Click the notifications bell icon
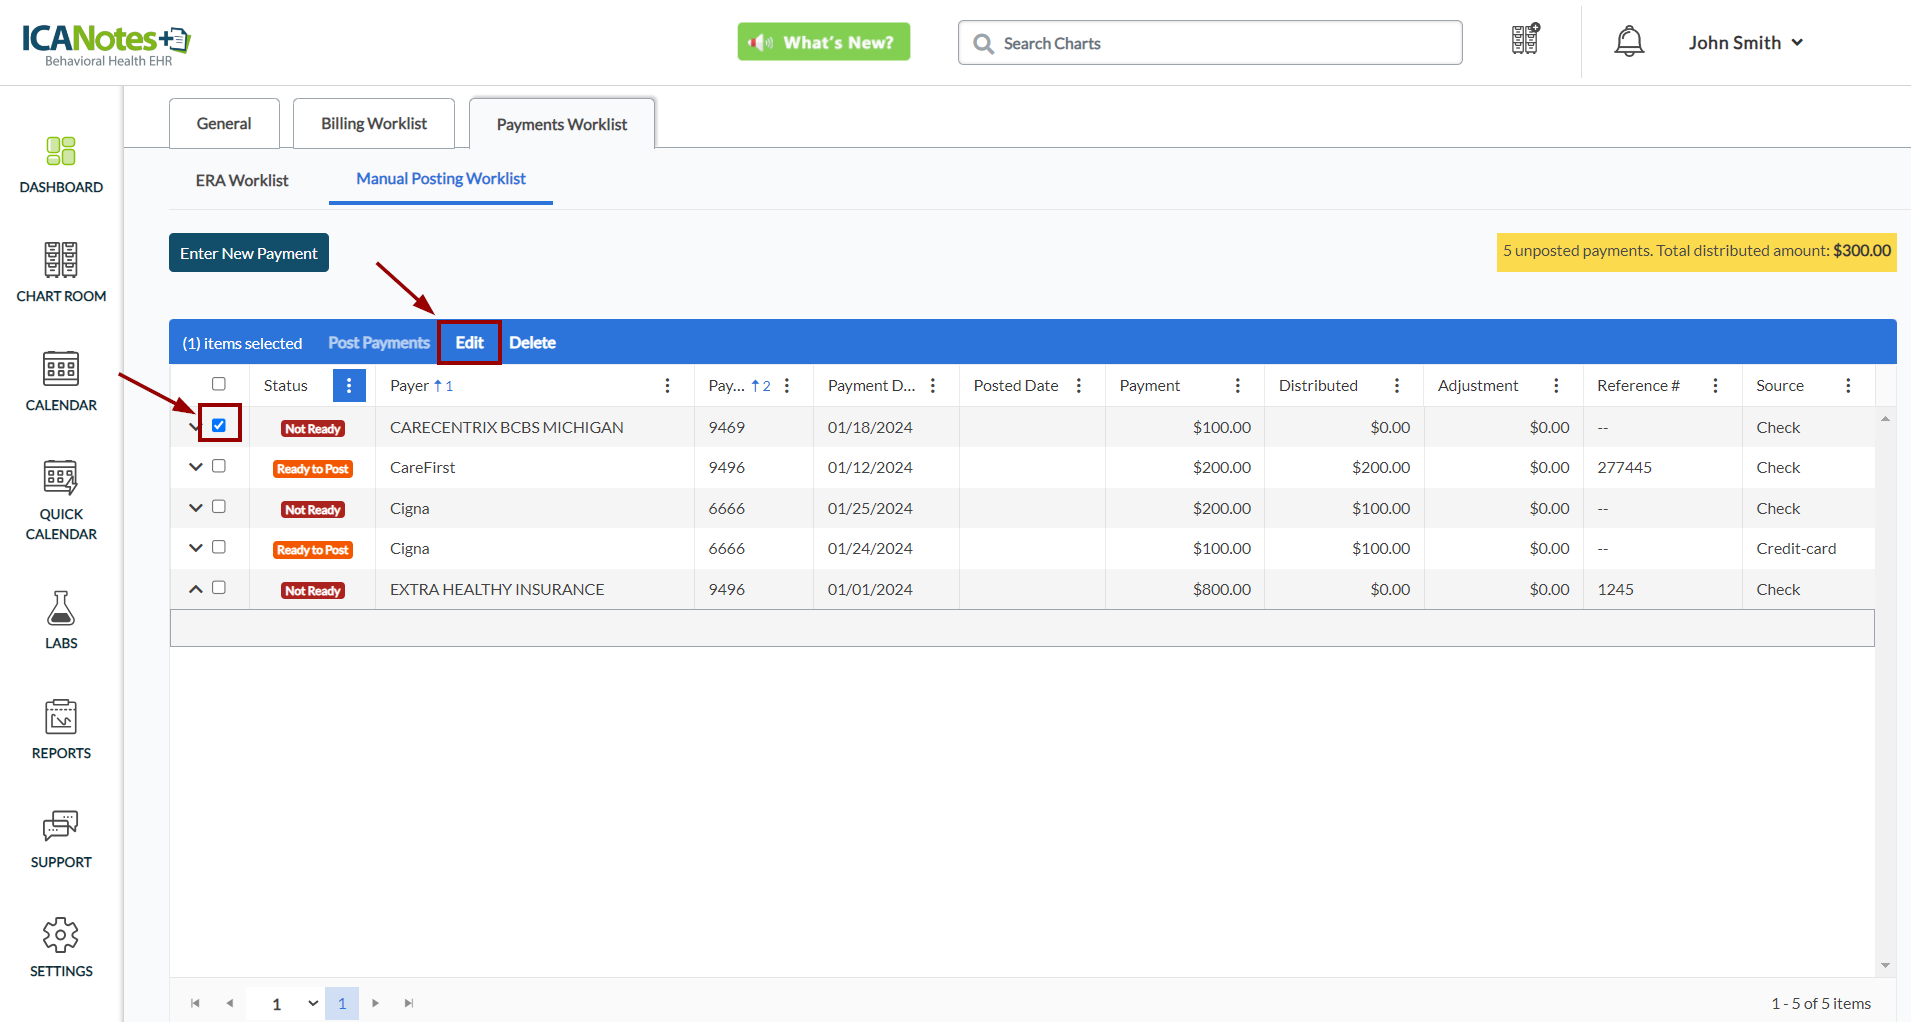The width and height of the screenshot is (1911, 1022). (1629, 42)
